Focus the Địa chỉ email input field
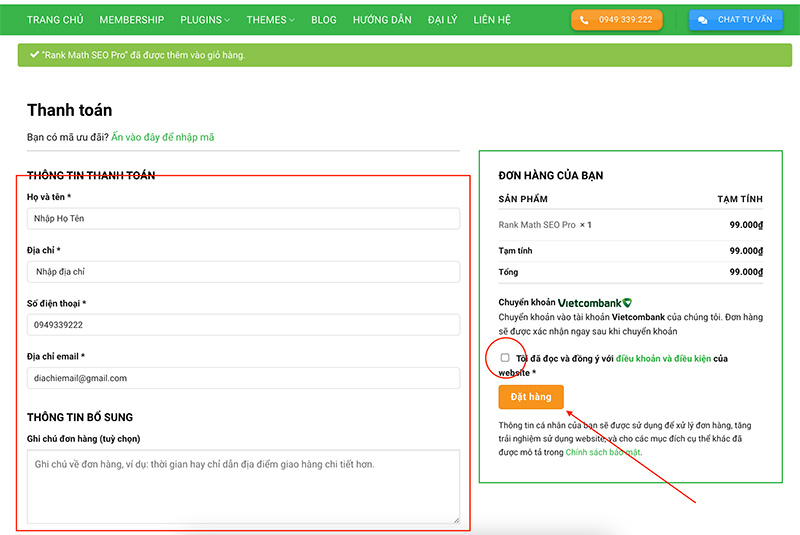 [243, 378]
